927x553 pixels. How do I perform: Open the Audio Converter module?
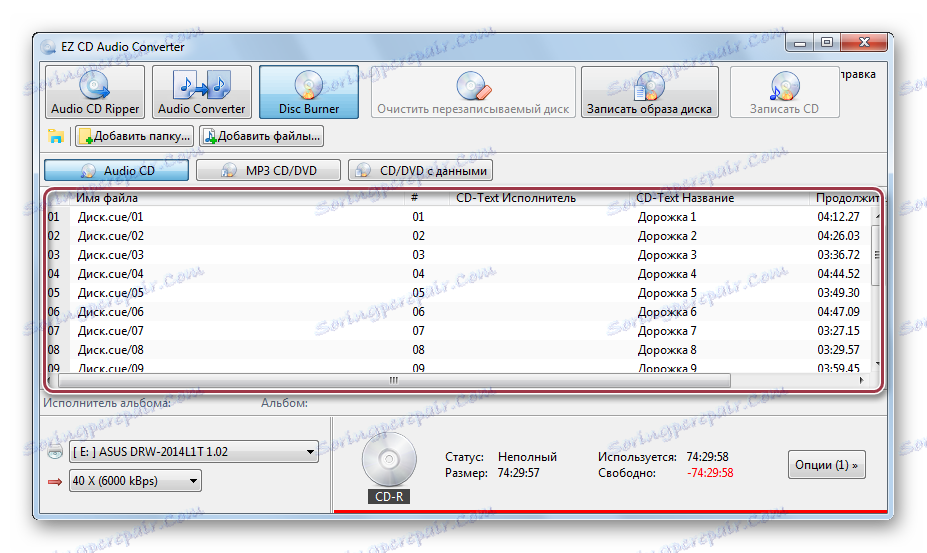202,92
